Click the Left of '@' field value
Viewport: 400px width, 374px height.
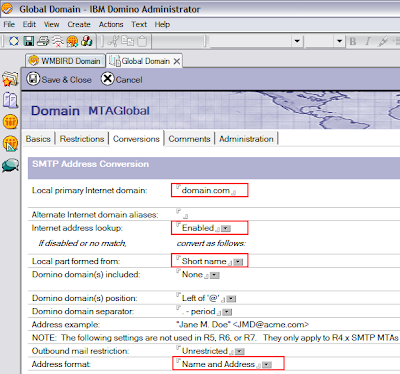tap(200, 298)
